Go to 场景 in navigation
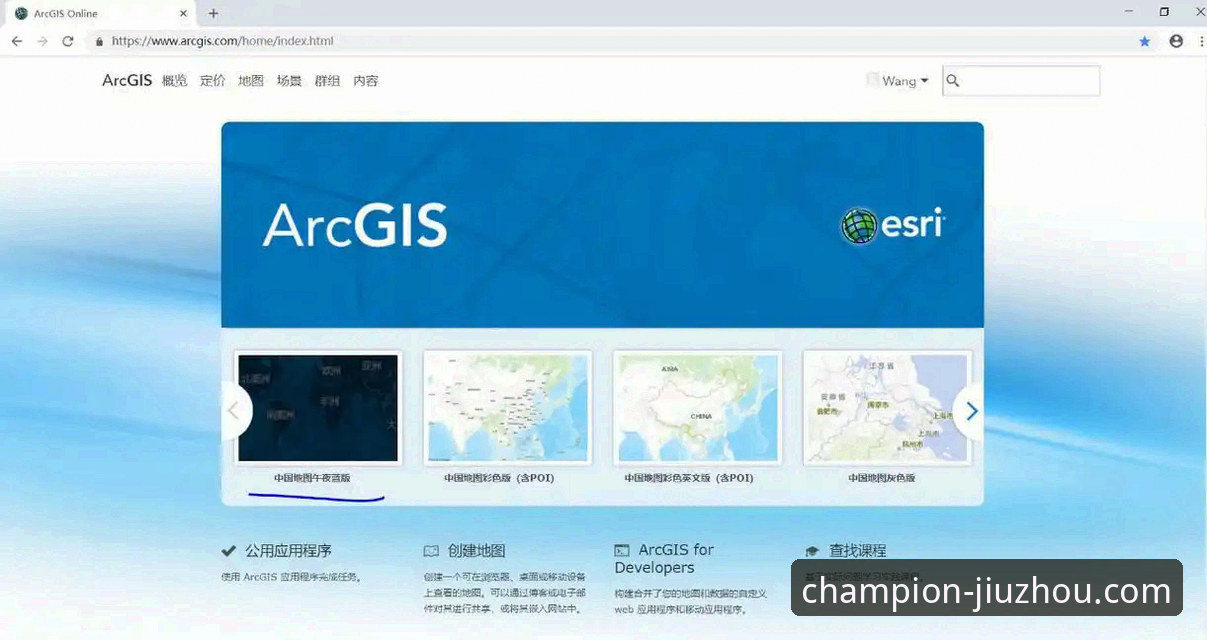 (x=289, y=81)
